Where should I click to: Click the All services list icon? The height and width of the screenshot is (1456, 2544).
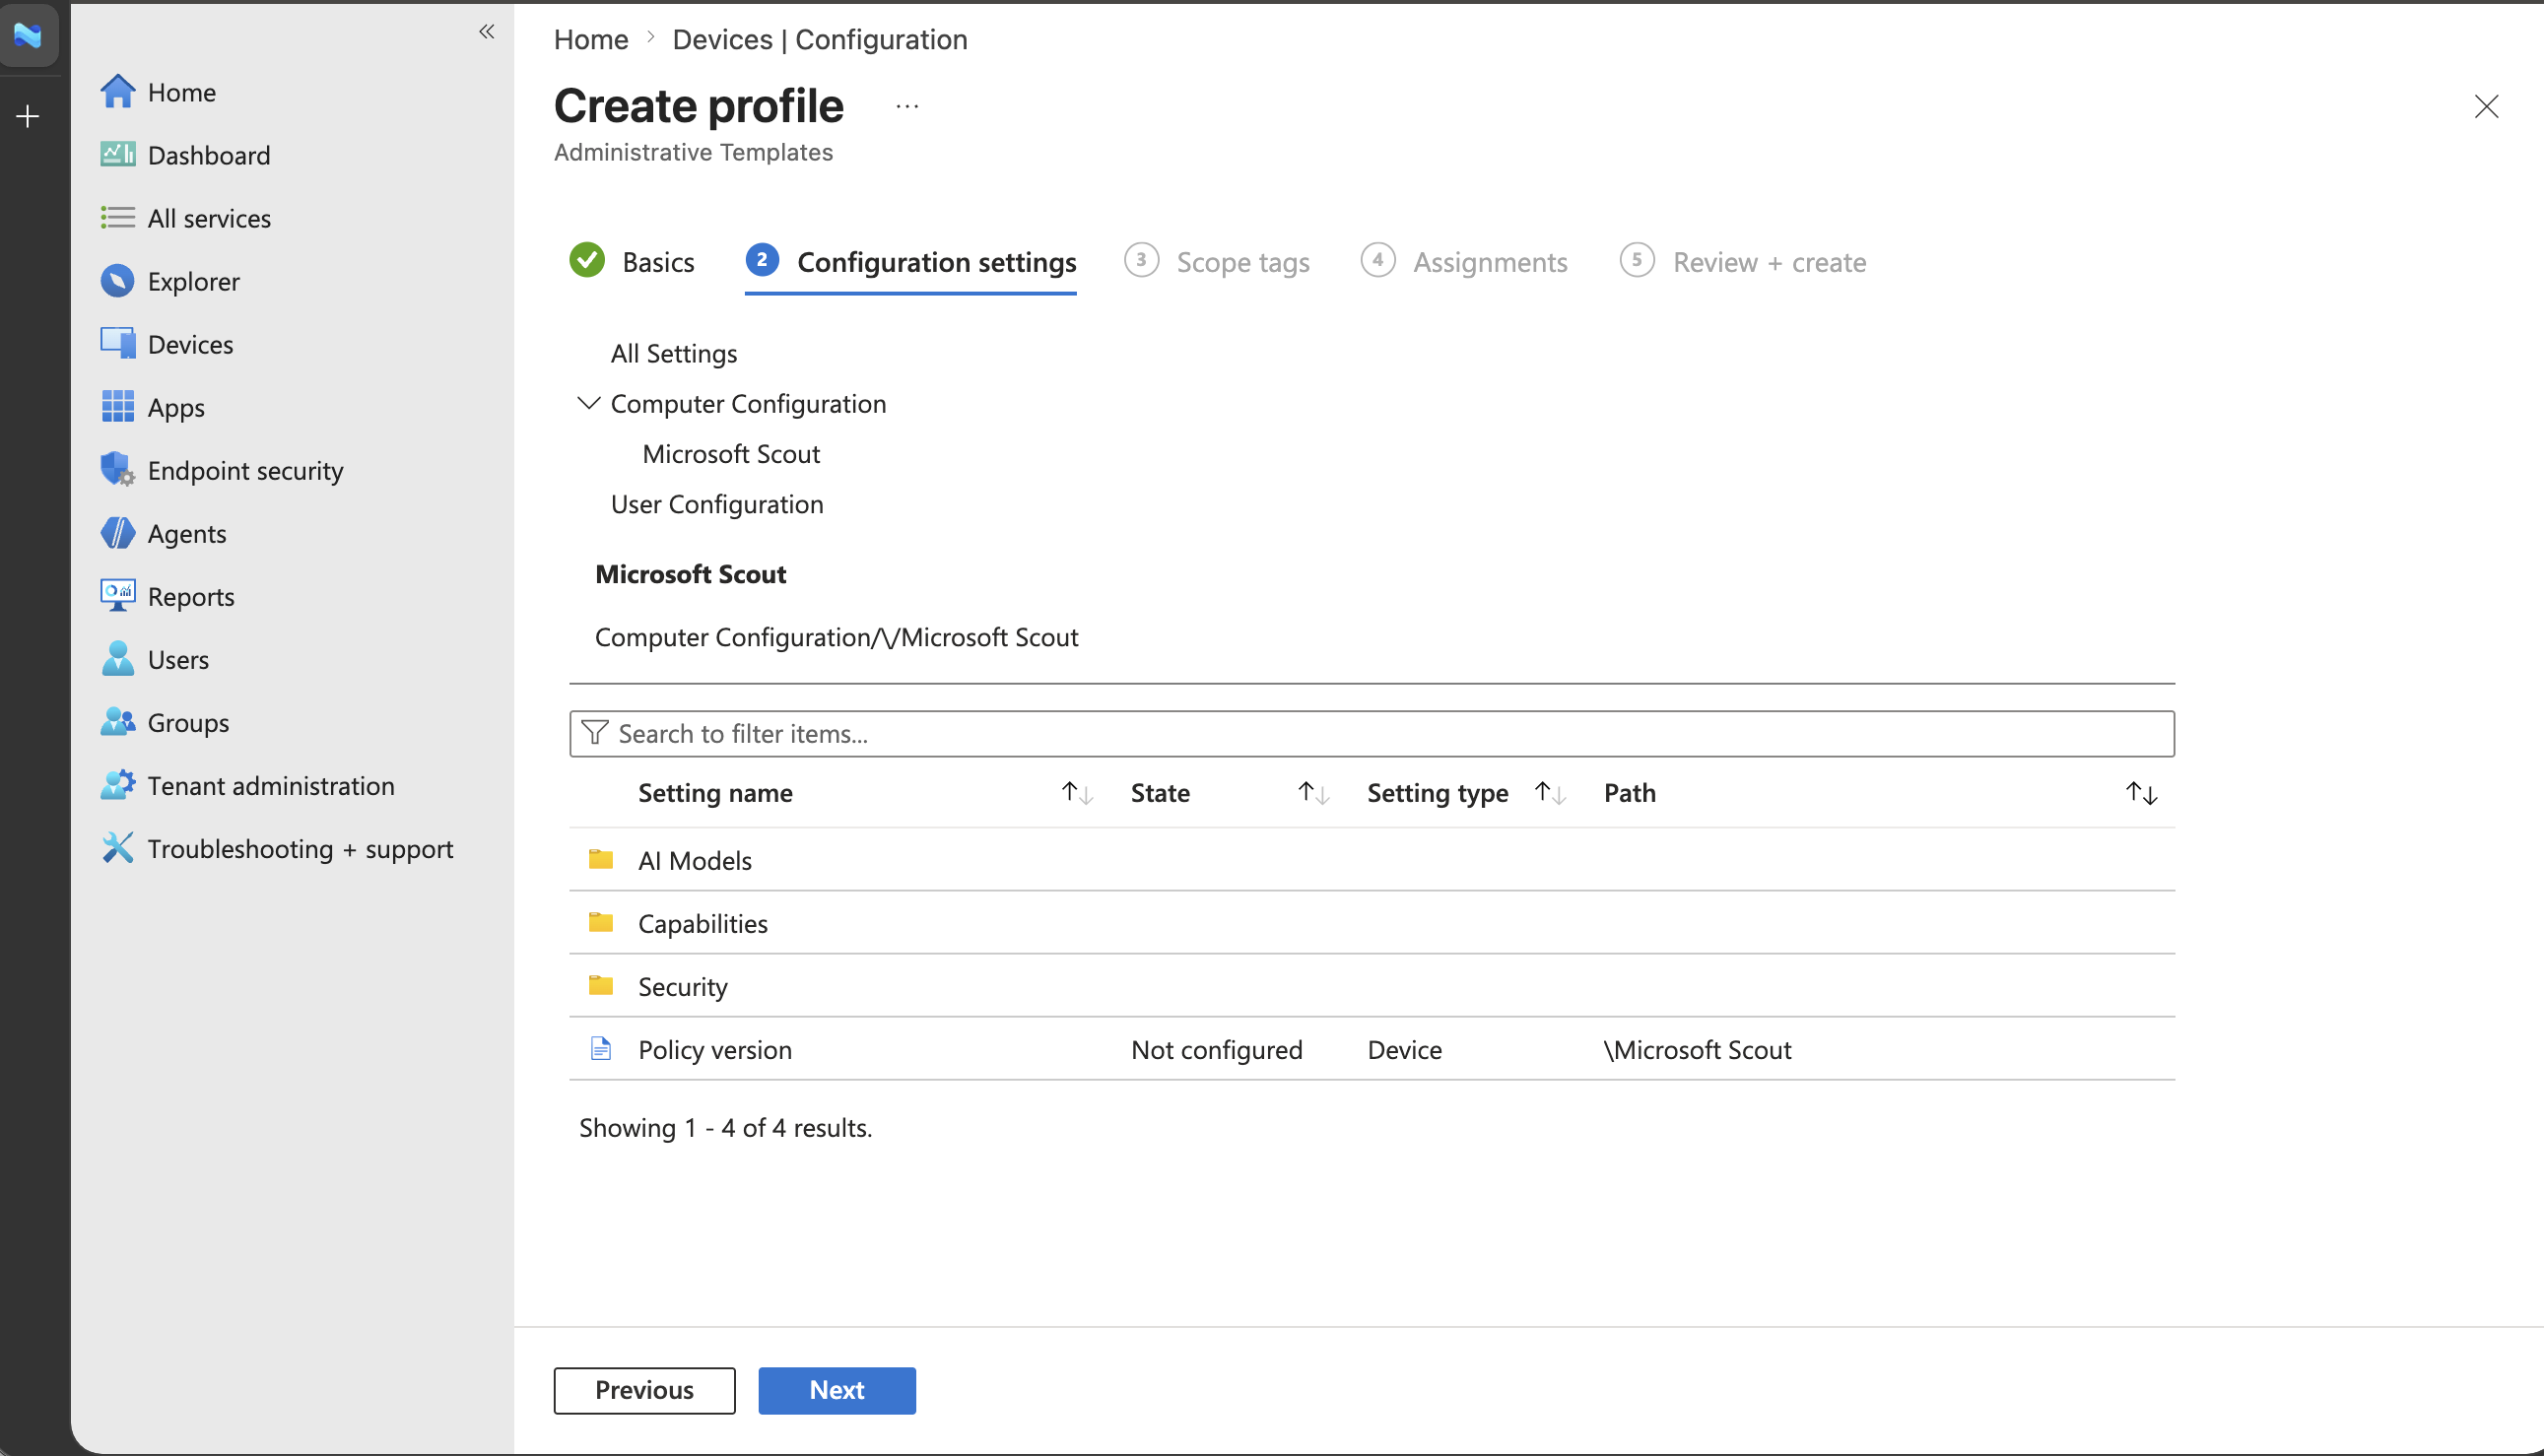click(117, 218)
